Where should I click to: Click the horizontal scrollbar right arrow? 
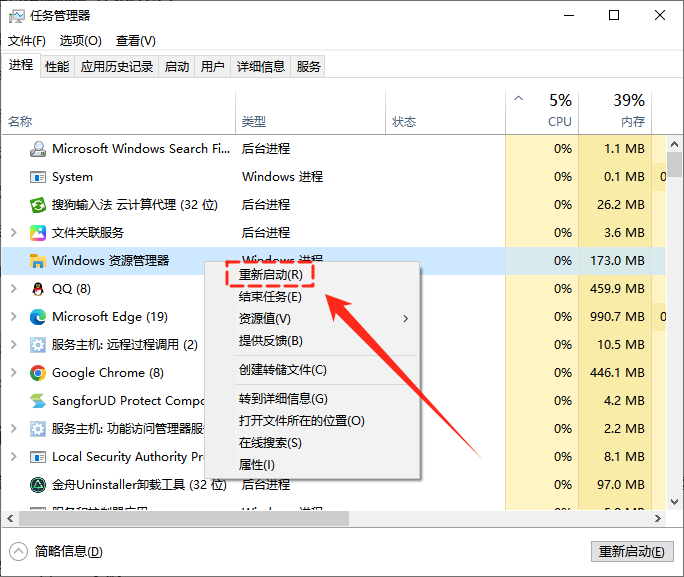(x=658, y=519)
